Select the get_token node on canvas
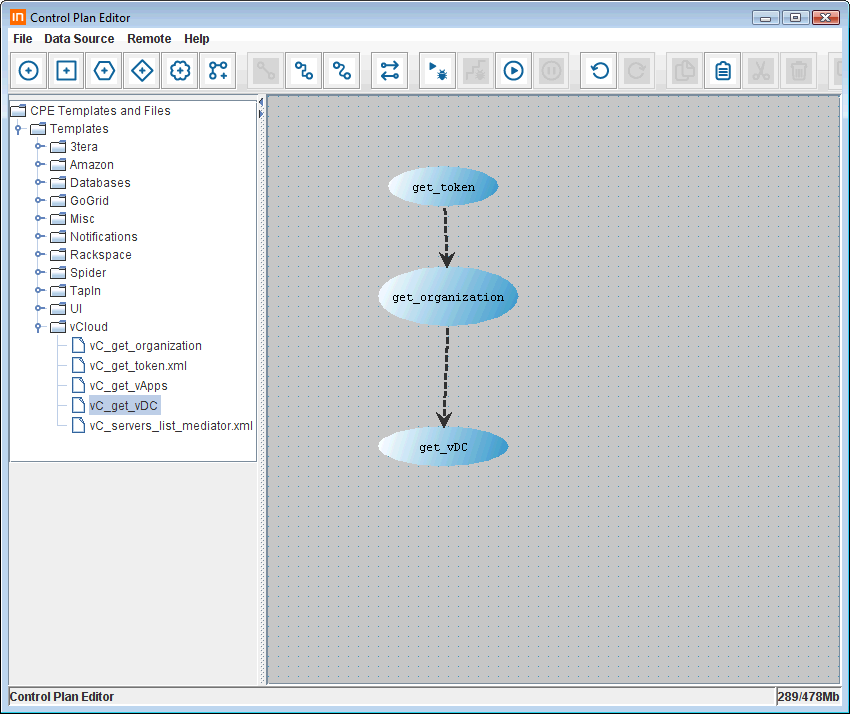Image resolution: width=850 pixels, height=714 pixels. click(443, 187)
